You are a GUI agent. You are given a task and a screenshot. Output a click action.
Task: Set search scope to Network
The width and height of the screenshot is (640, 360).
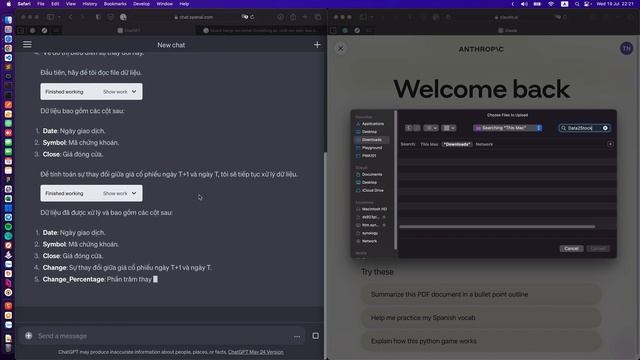[484, 144]
